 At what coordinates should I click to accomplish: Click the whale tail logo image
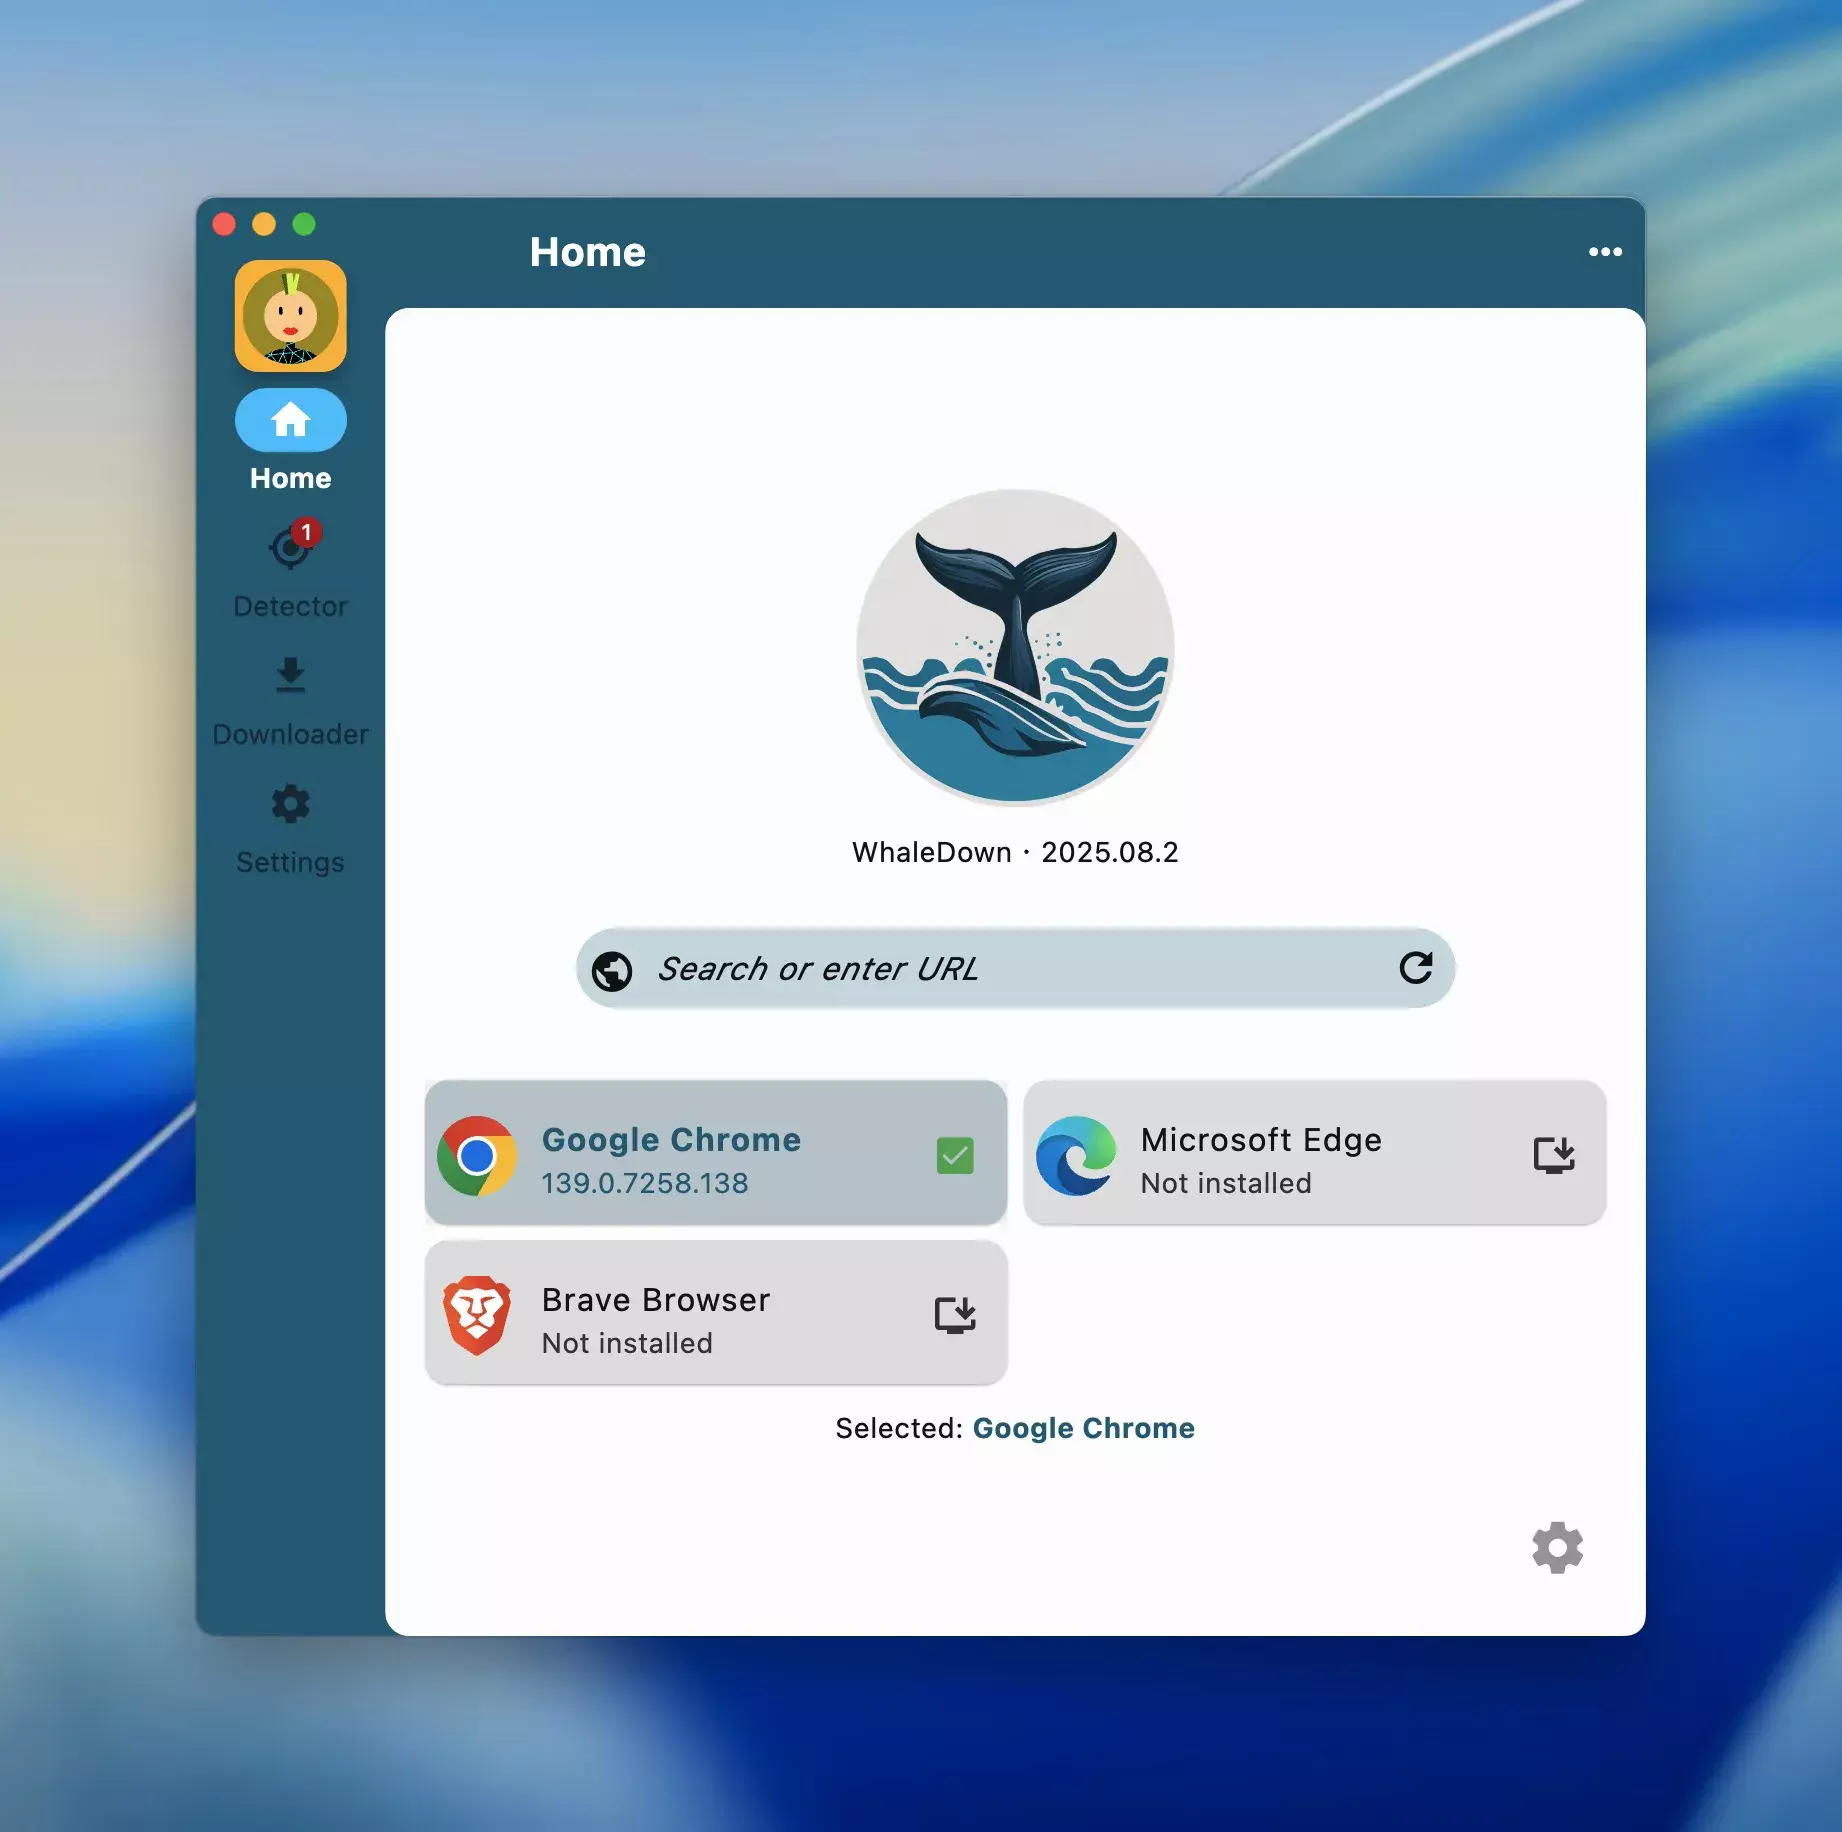point(1015,647)
